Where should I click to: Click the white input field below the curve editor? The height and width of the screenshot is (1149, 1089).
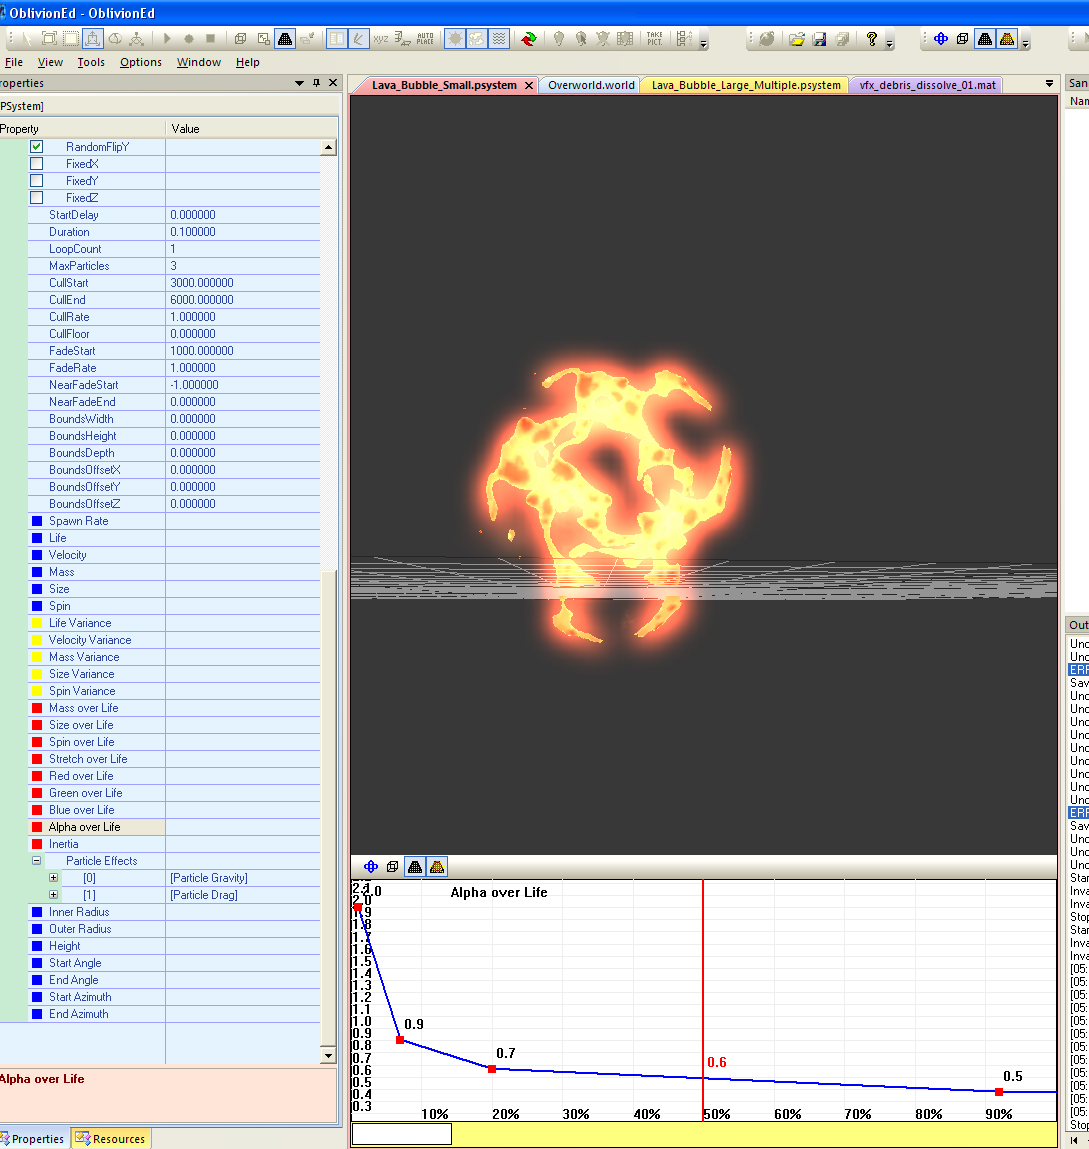click(x=402, y=1134)
